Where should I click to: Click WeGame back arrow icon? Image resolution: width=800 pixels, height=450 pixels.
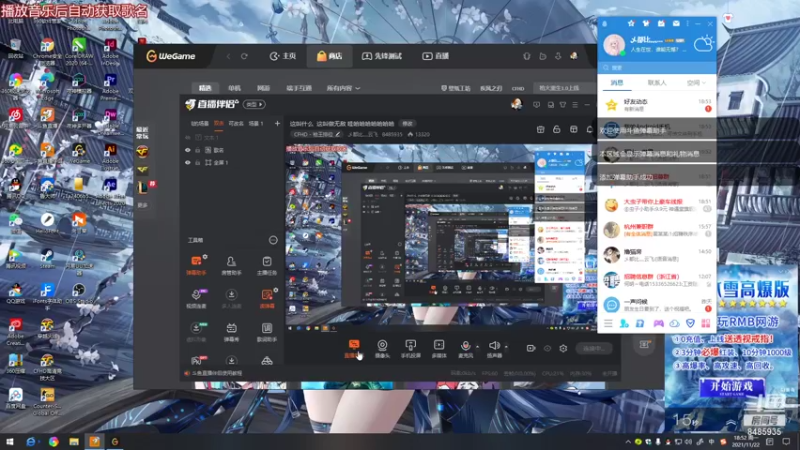point(228,56)
